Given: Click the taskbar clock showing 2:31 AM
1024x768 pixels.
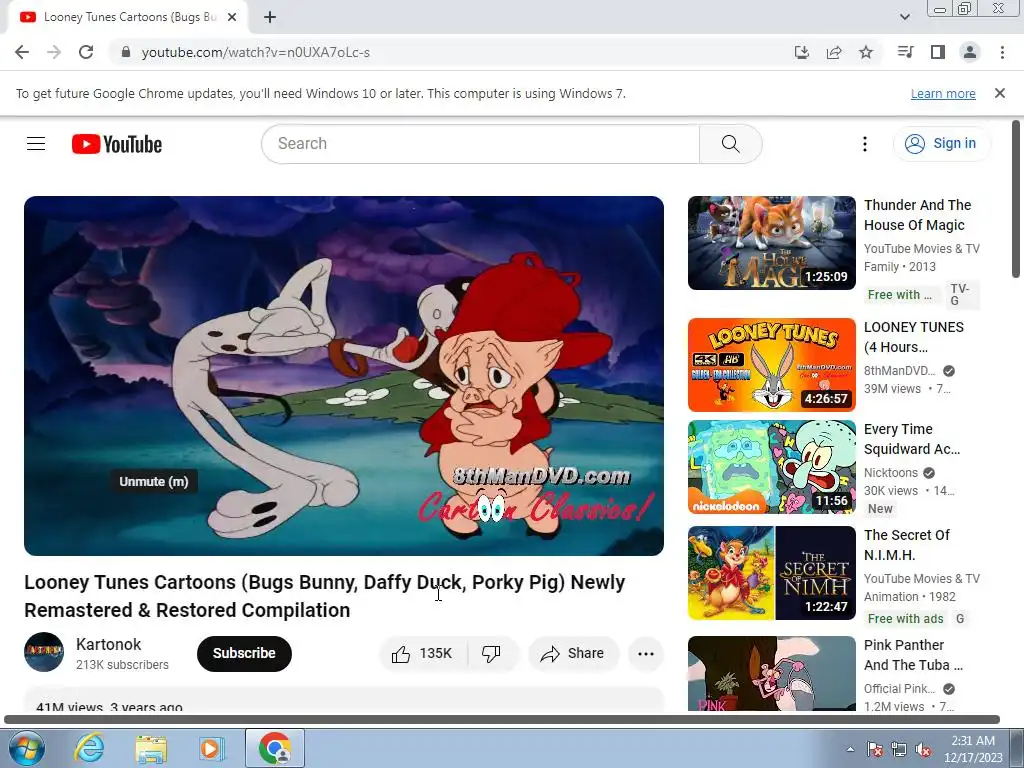Looking at the screenshot, I should [973, 749].
